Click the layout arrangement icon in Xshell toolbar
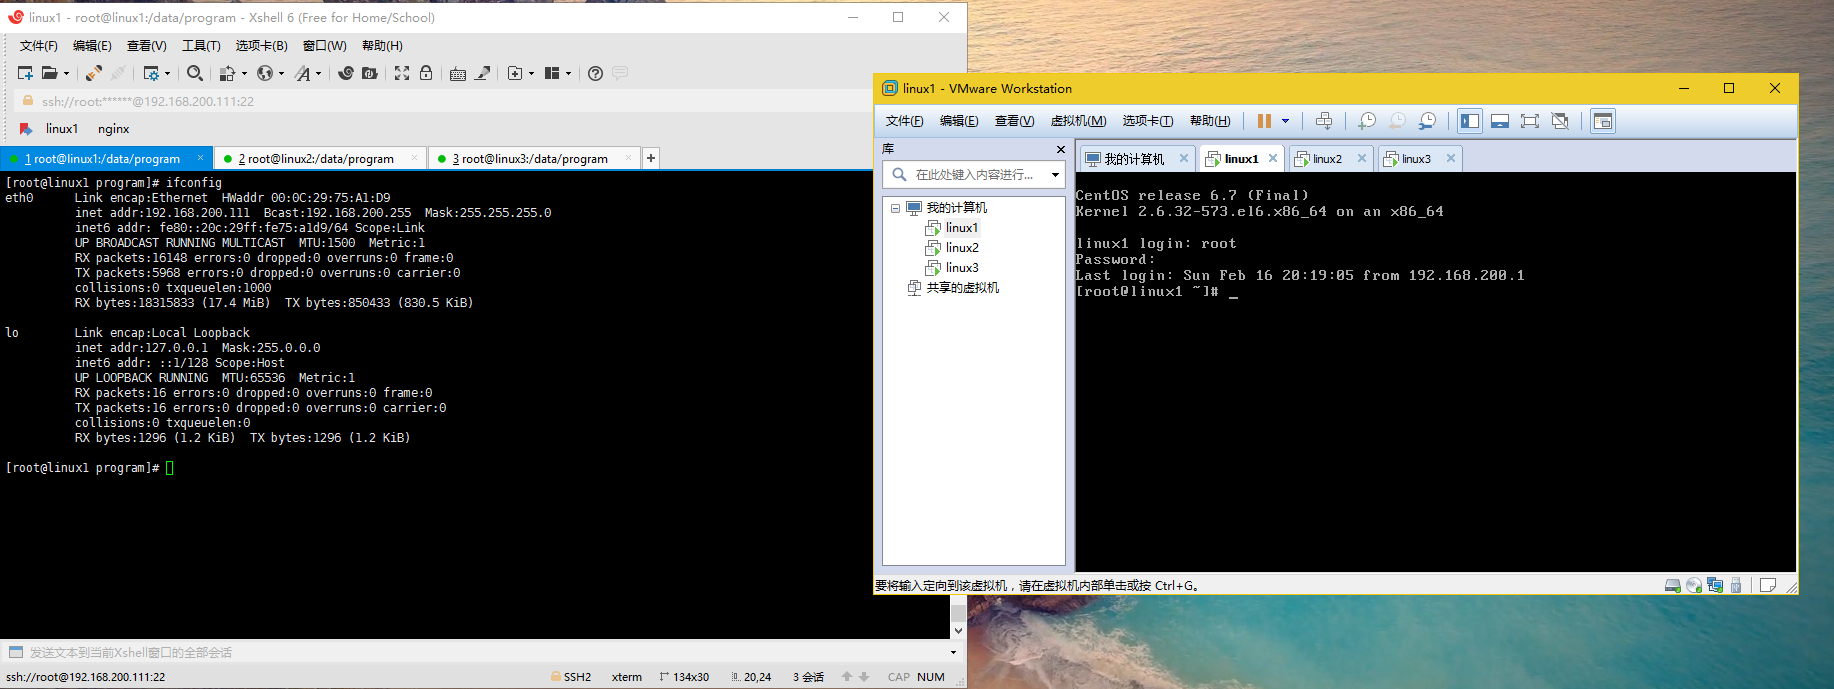Image resolution: width=1834 pixels, height=689 pixels. 552,73
